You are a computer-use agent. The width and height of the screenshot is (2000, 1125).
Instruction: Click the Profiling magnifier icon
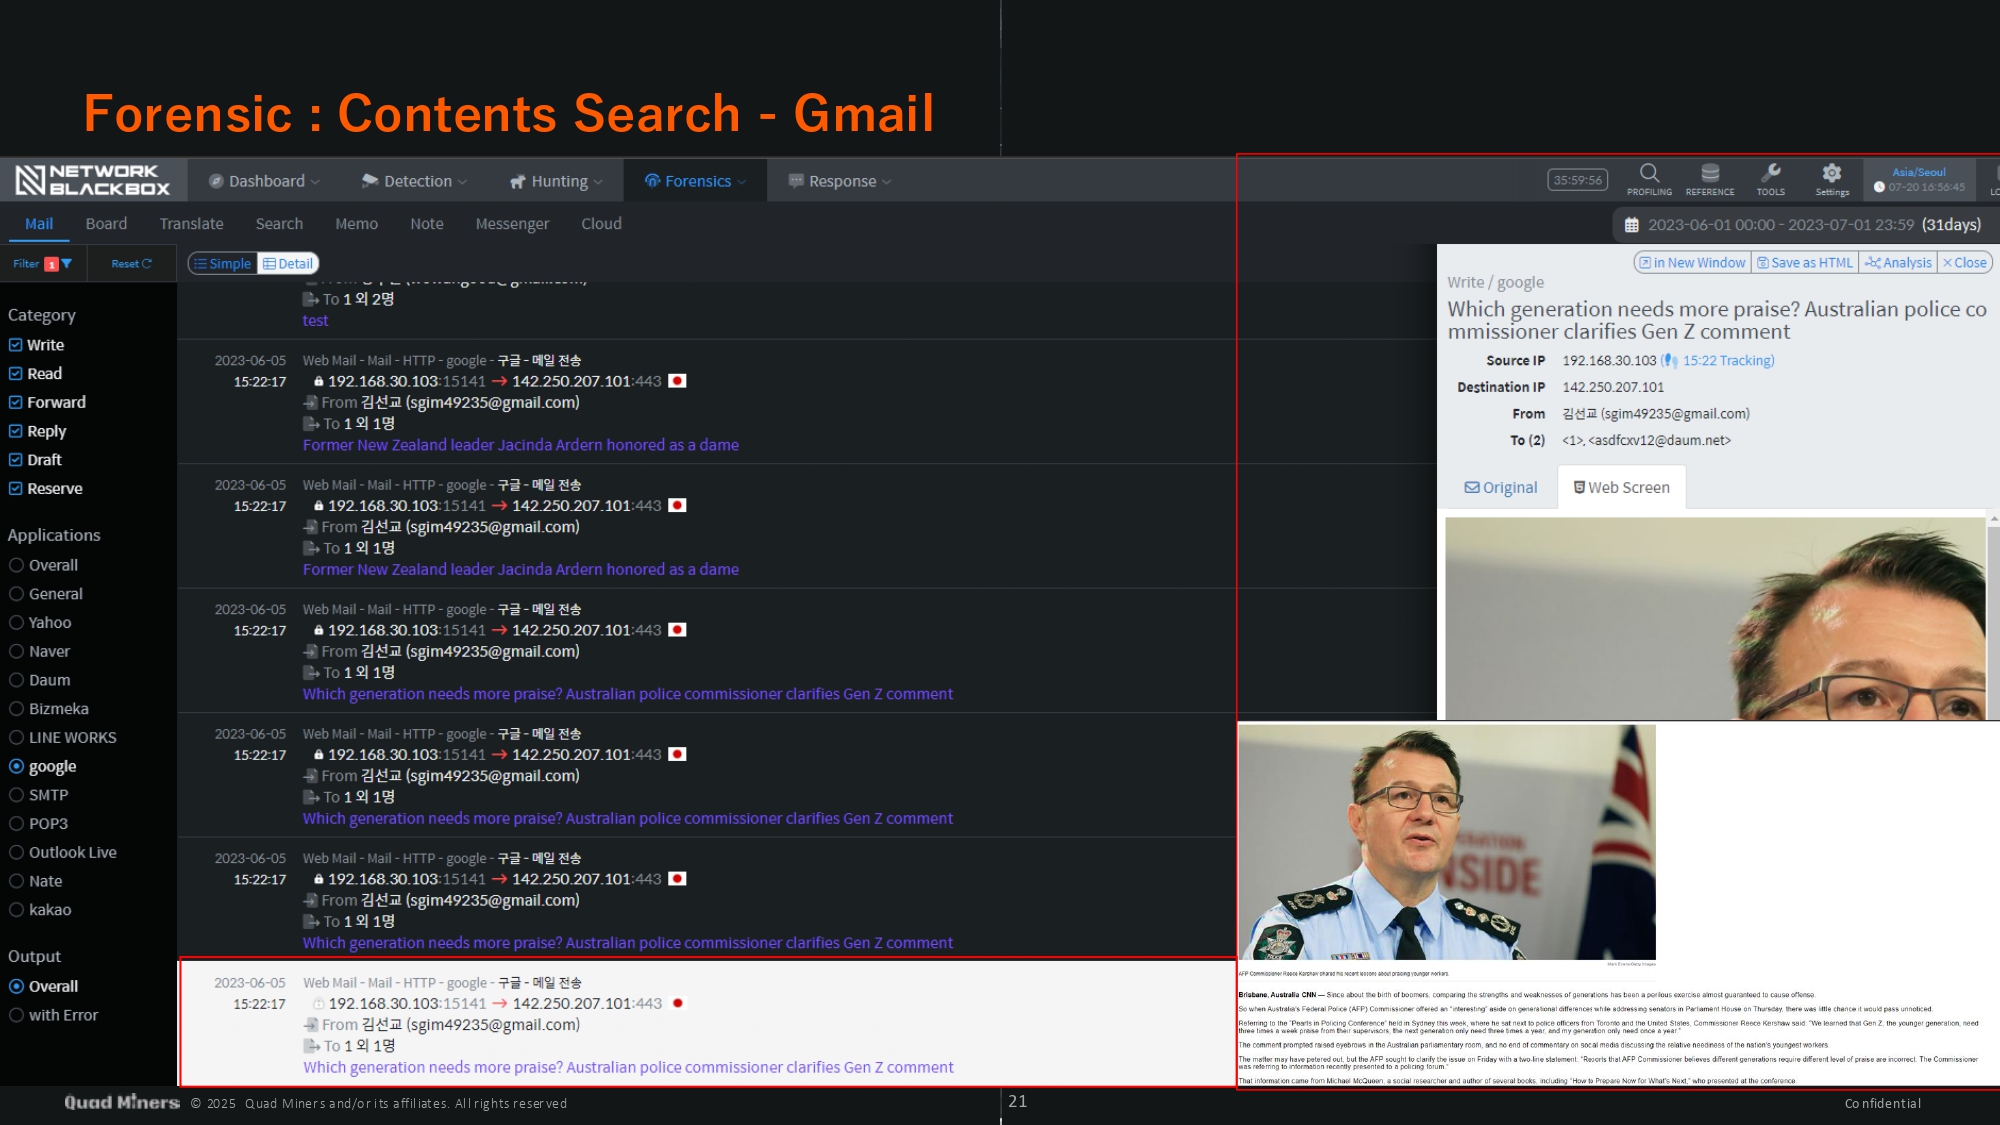[x=1649, y=174]
